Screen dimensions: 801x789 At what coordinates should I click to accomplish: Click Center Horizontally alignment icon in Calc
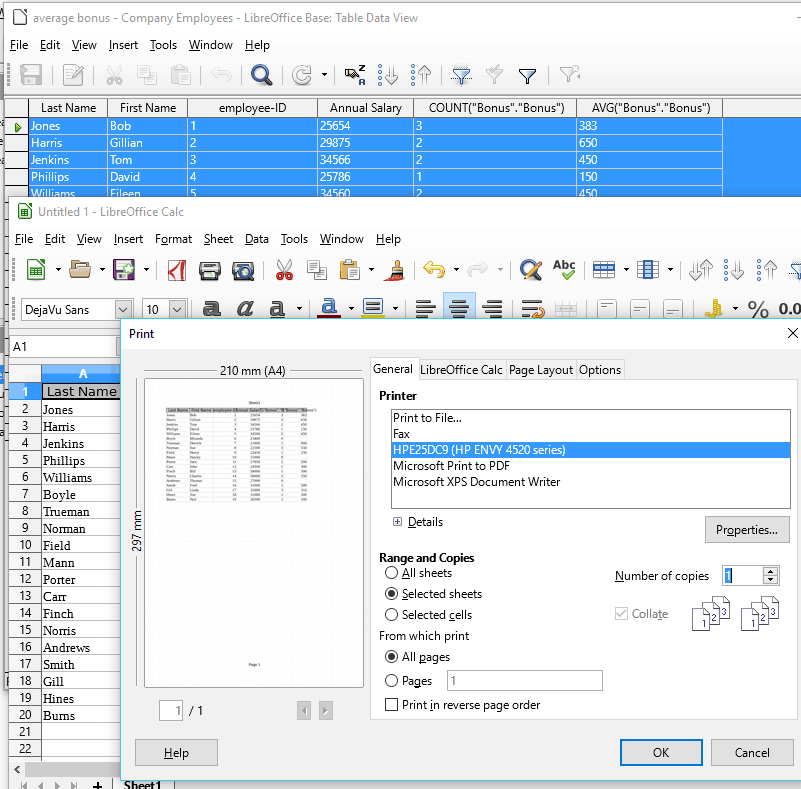tap(459, 307)
